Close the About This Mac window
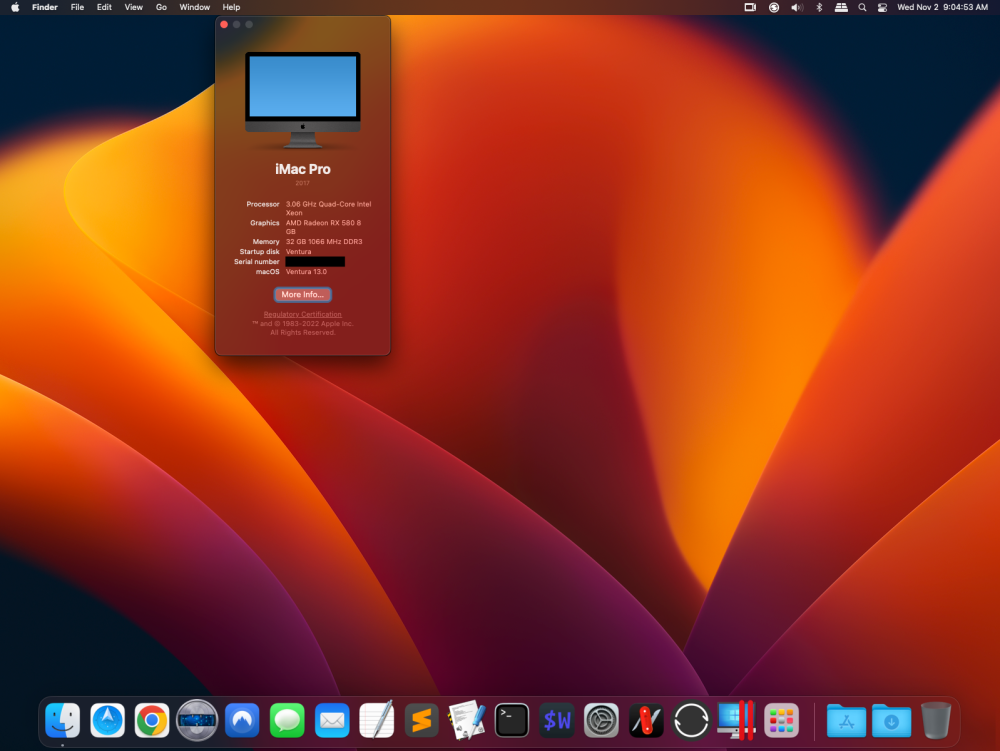Image resolution: width=1000 pixels, height=751 pixels. (224, 24)
